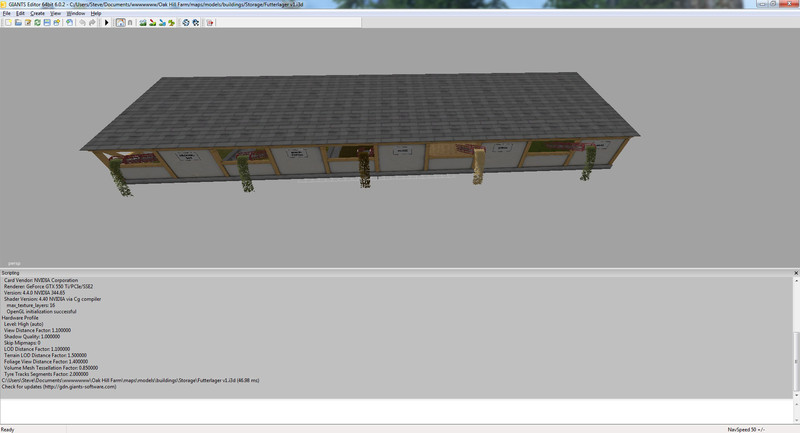Open the Create menu

(x=37, y=13)
